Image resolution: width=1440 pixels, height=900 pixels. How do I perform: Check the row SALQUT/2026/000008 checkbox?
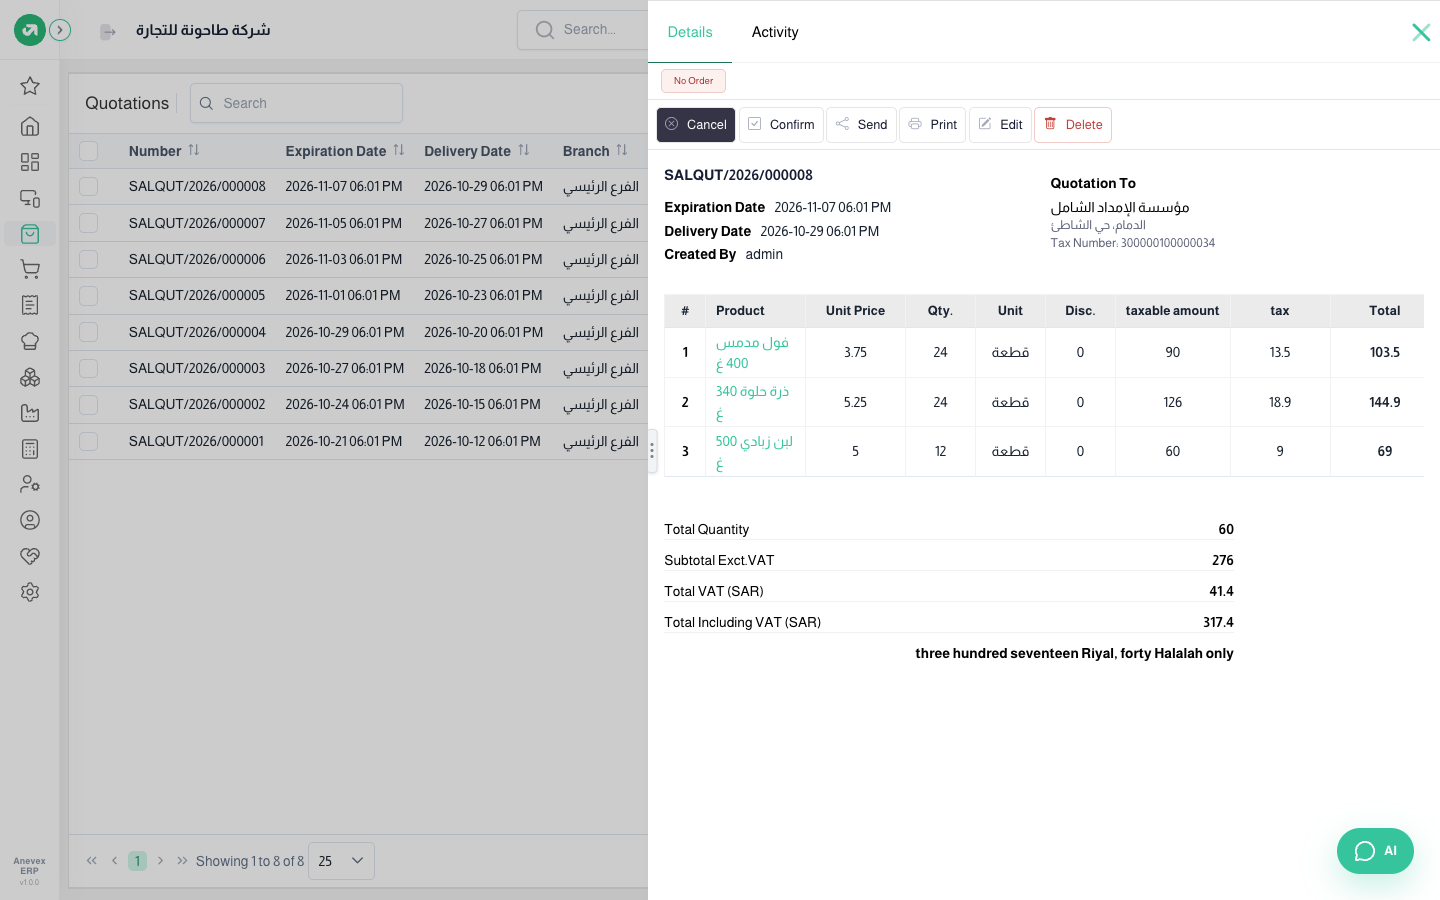coord(89,187)
